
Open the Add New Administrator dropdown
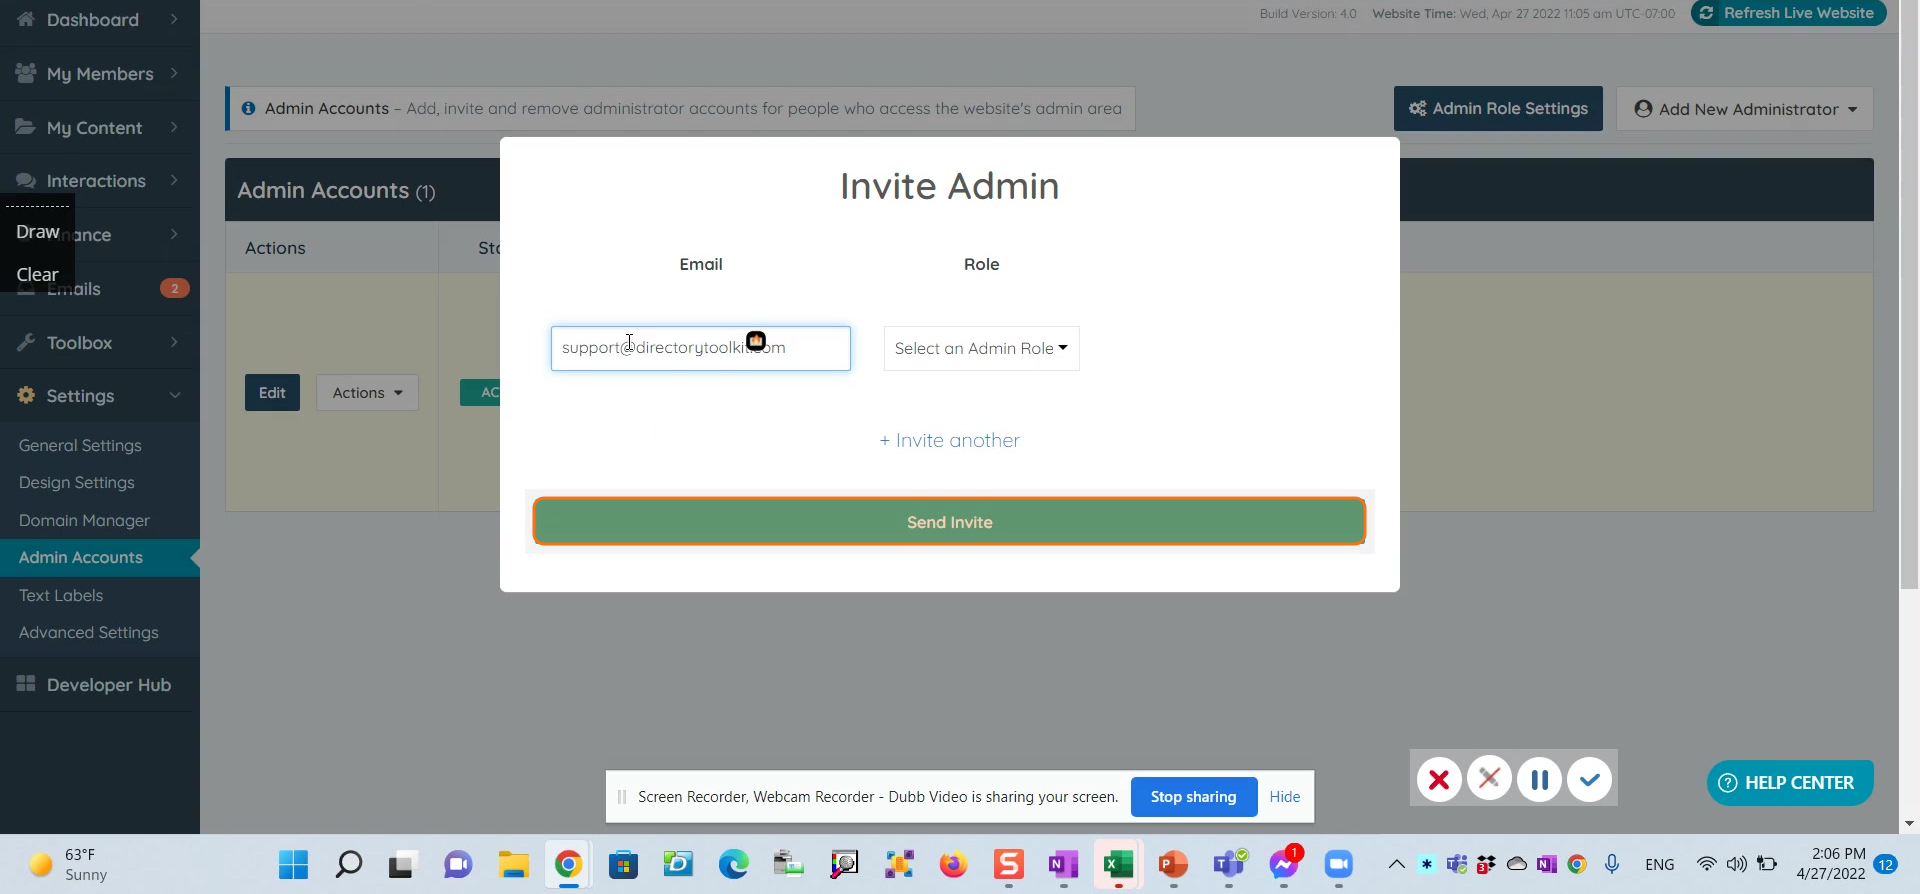(1745, 109)
